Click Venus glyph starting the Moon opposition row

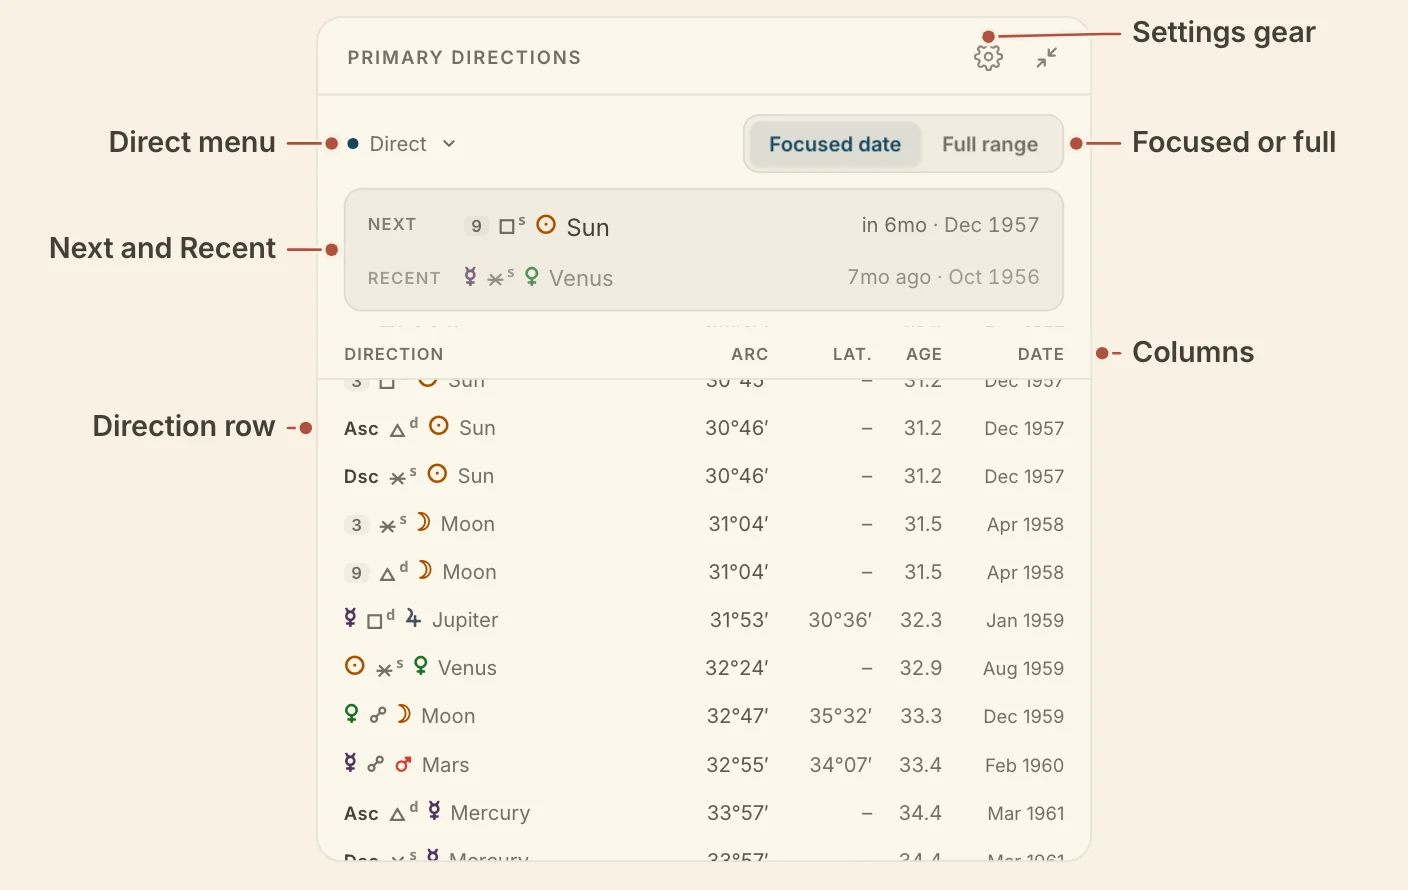click(351, 713)
